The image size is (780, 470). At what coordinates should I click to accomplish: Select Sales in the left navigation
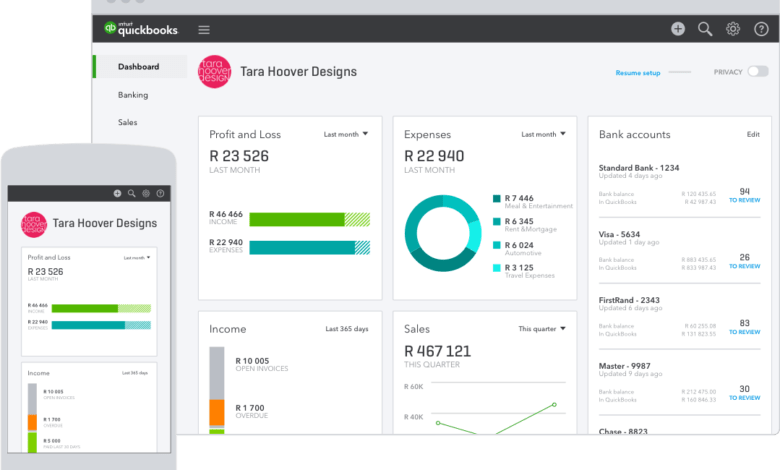[127, 122]
